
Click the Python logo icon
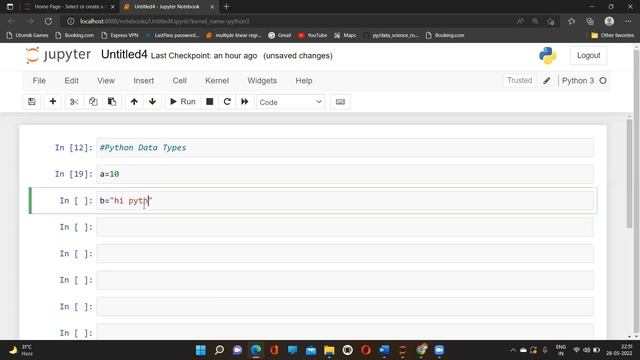547,56
